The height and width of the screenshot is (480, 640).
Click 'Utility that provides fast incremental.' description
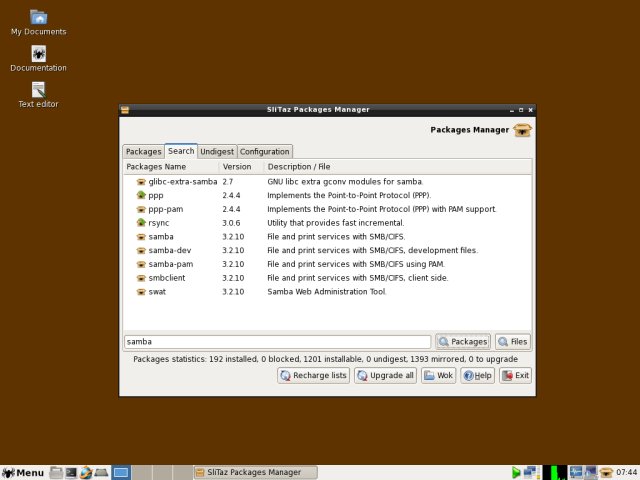coord(336,223)
